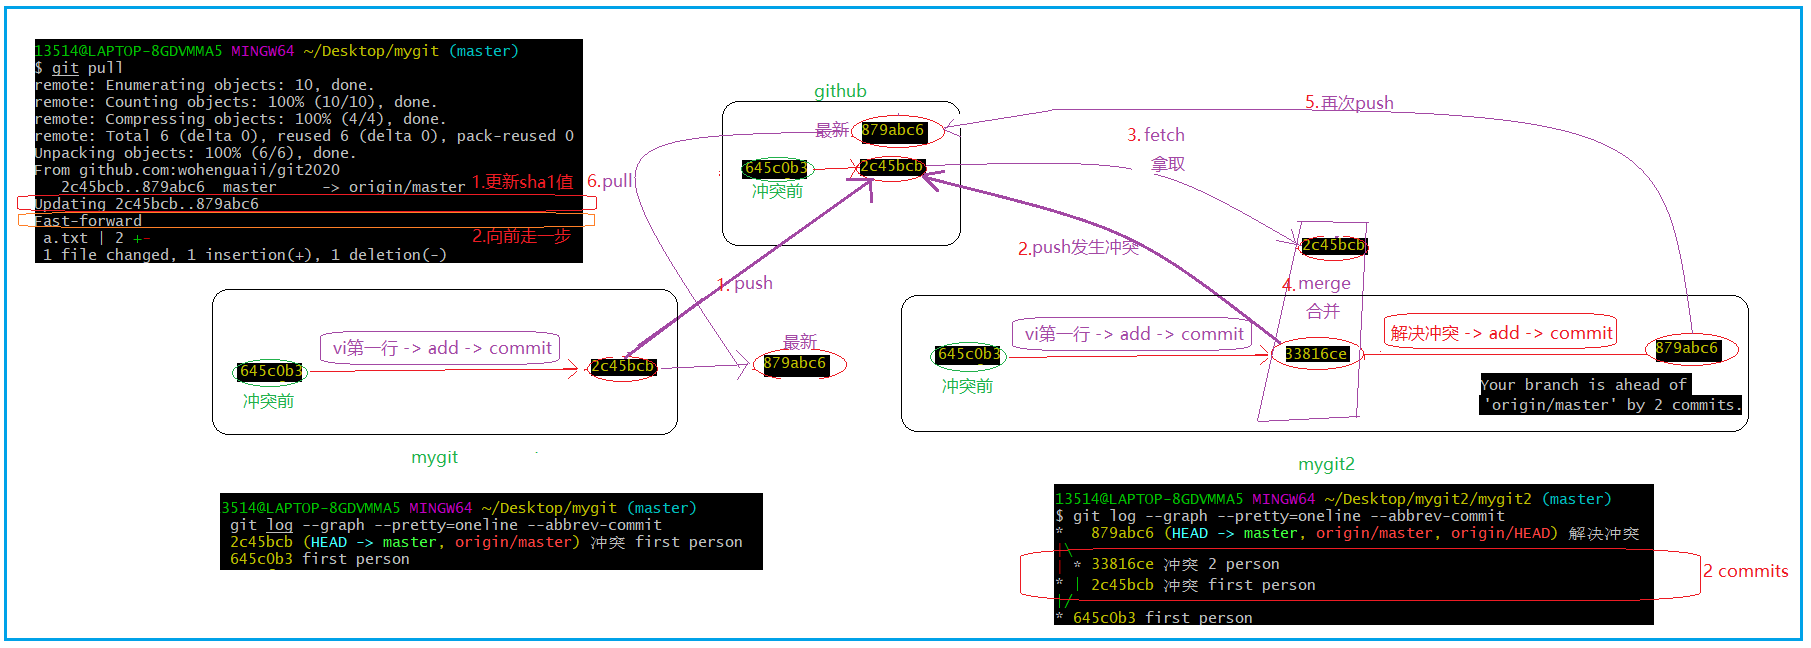Select the 33816ce commit node in mygit2
The width and height of the screenshot is (1811, 648).
point(1316,354)
